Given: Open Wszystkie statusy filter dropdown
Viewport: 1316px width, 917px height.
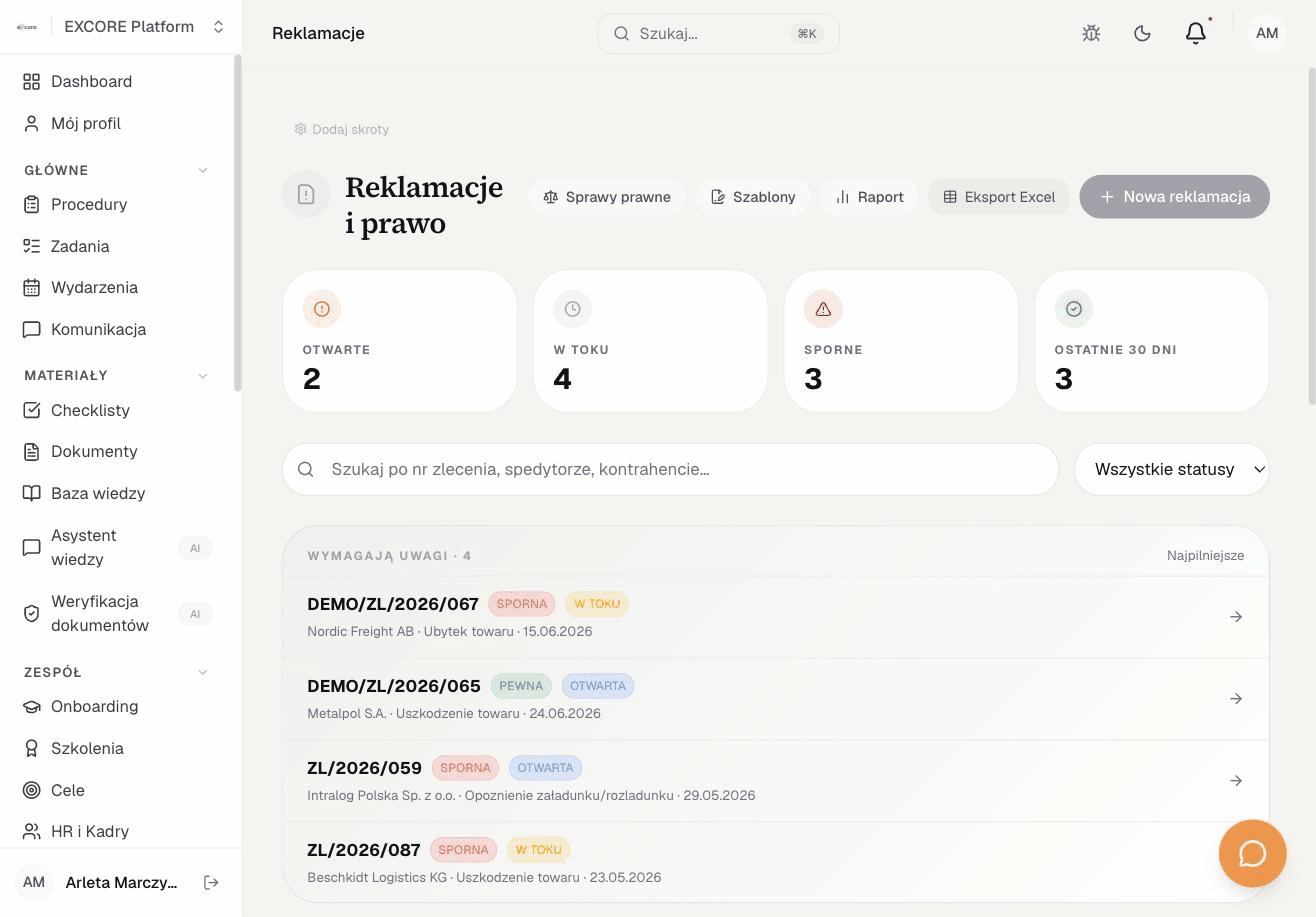Looking at the screenshot, I should (x=1171, y=469).
